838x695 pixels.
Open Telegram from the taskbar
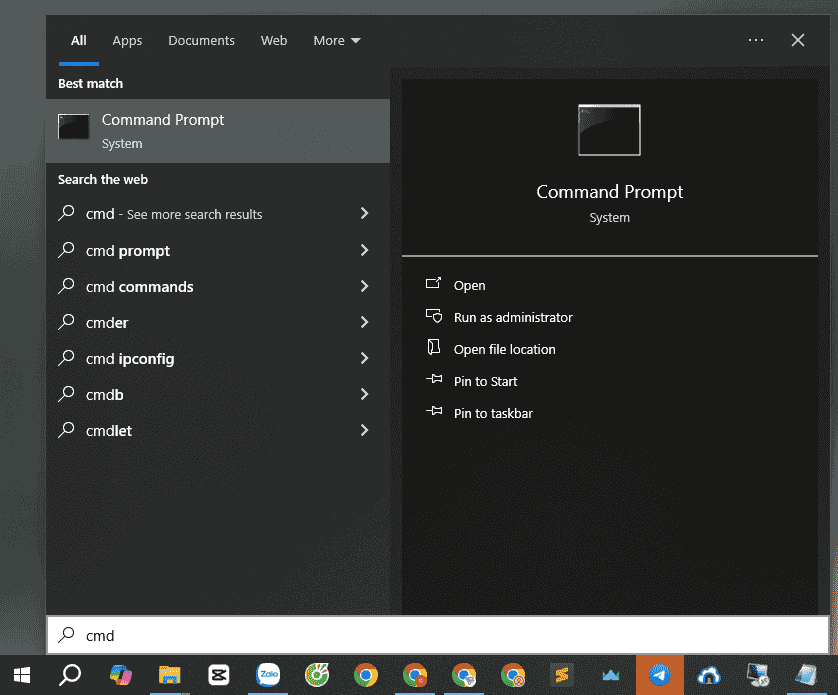point(660,675)
